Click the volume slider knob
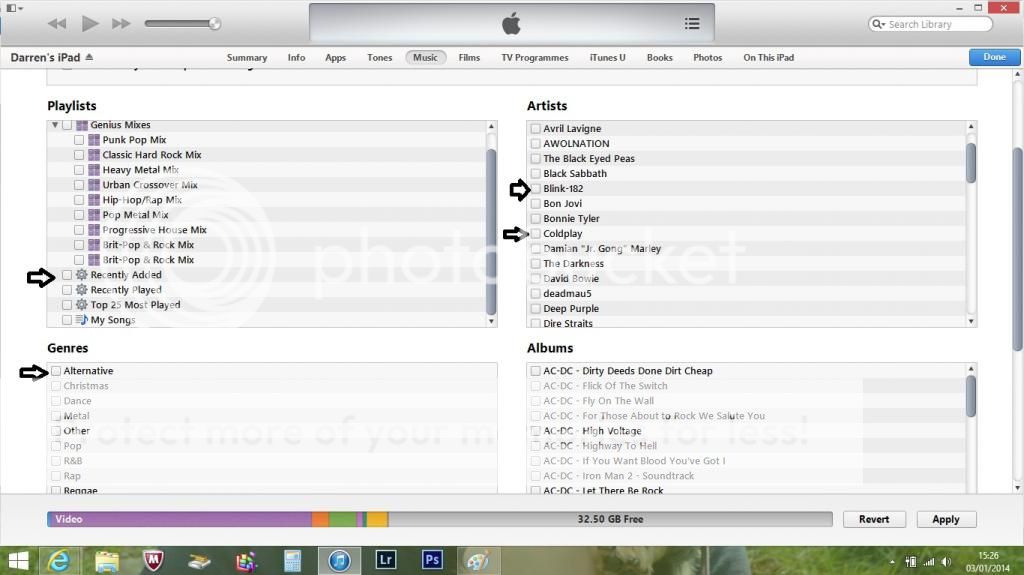 pyautogui.click(x=214, y=24)
